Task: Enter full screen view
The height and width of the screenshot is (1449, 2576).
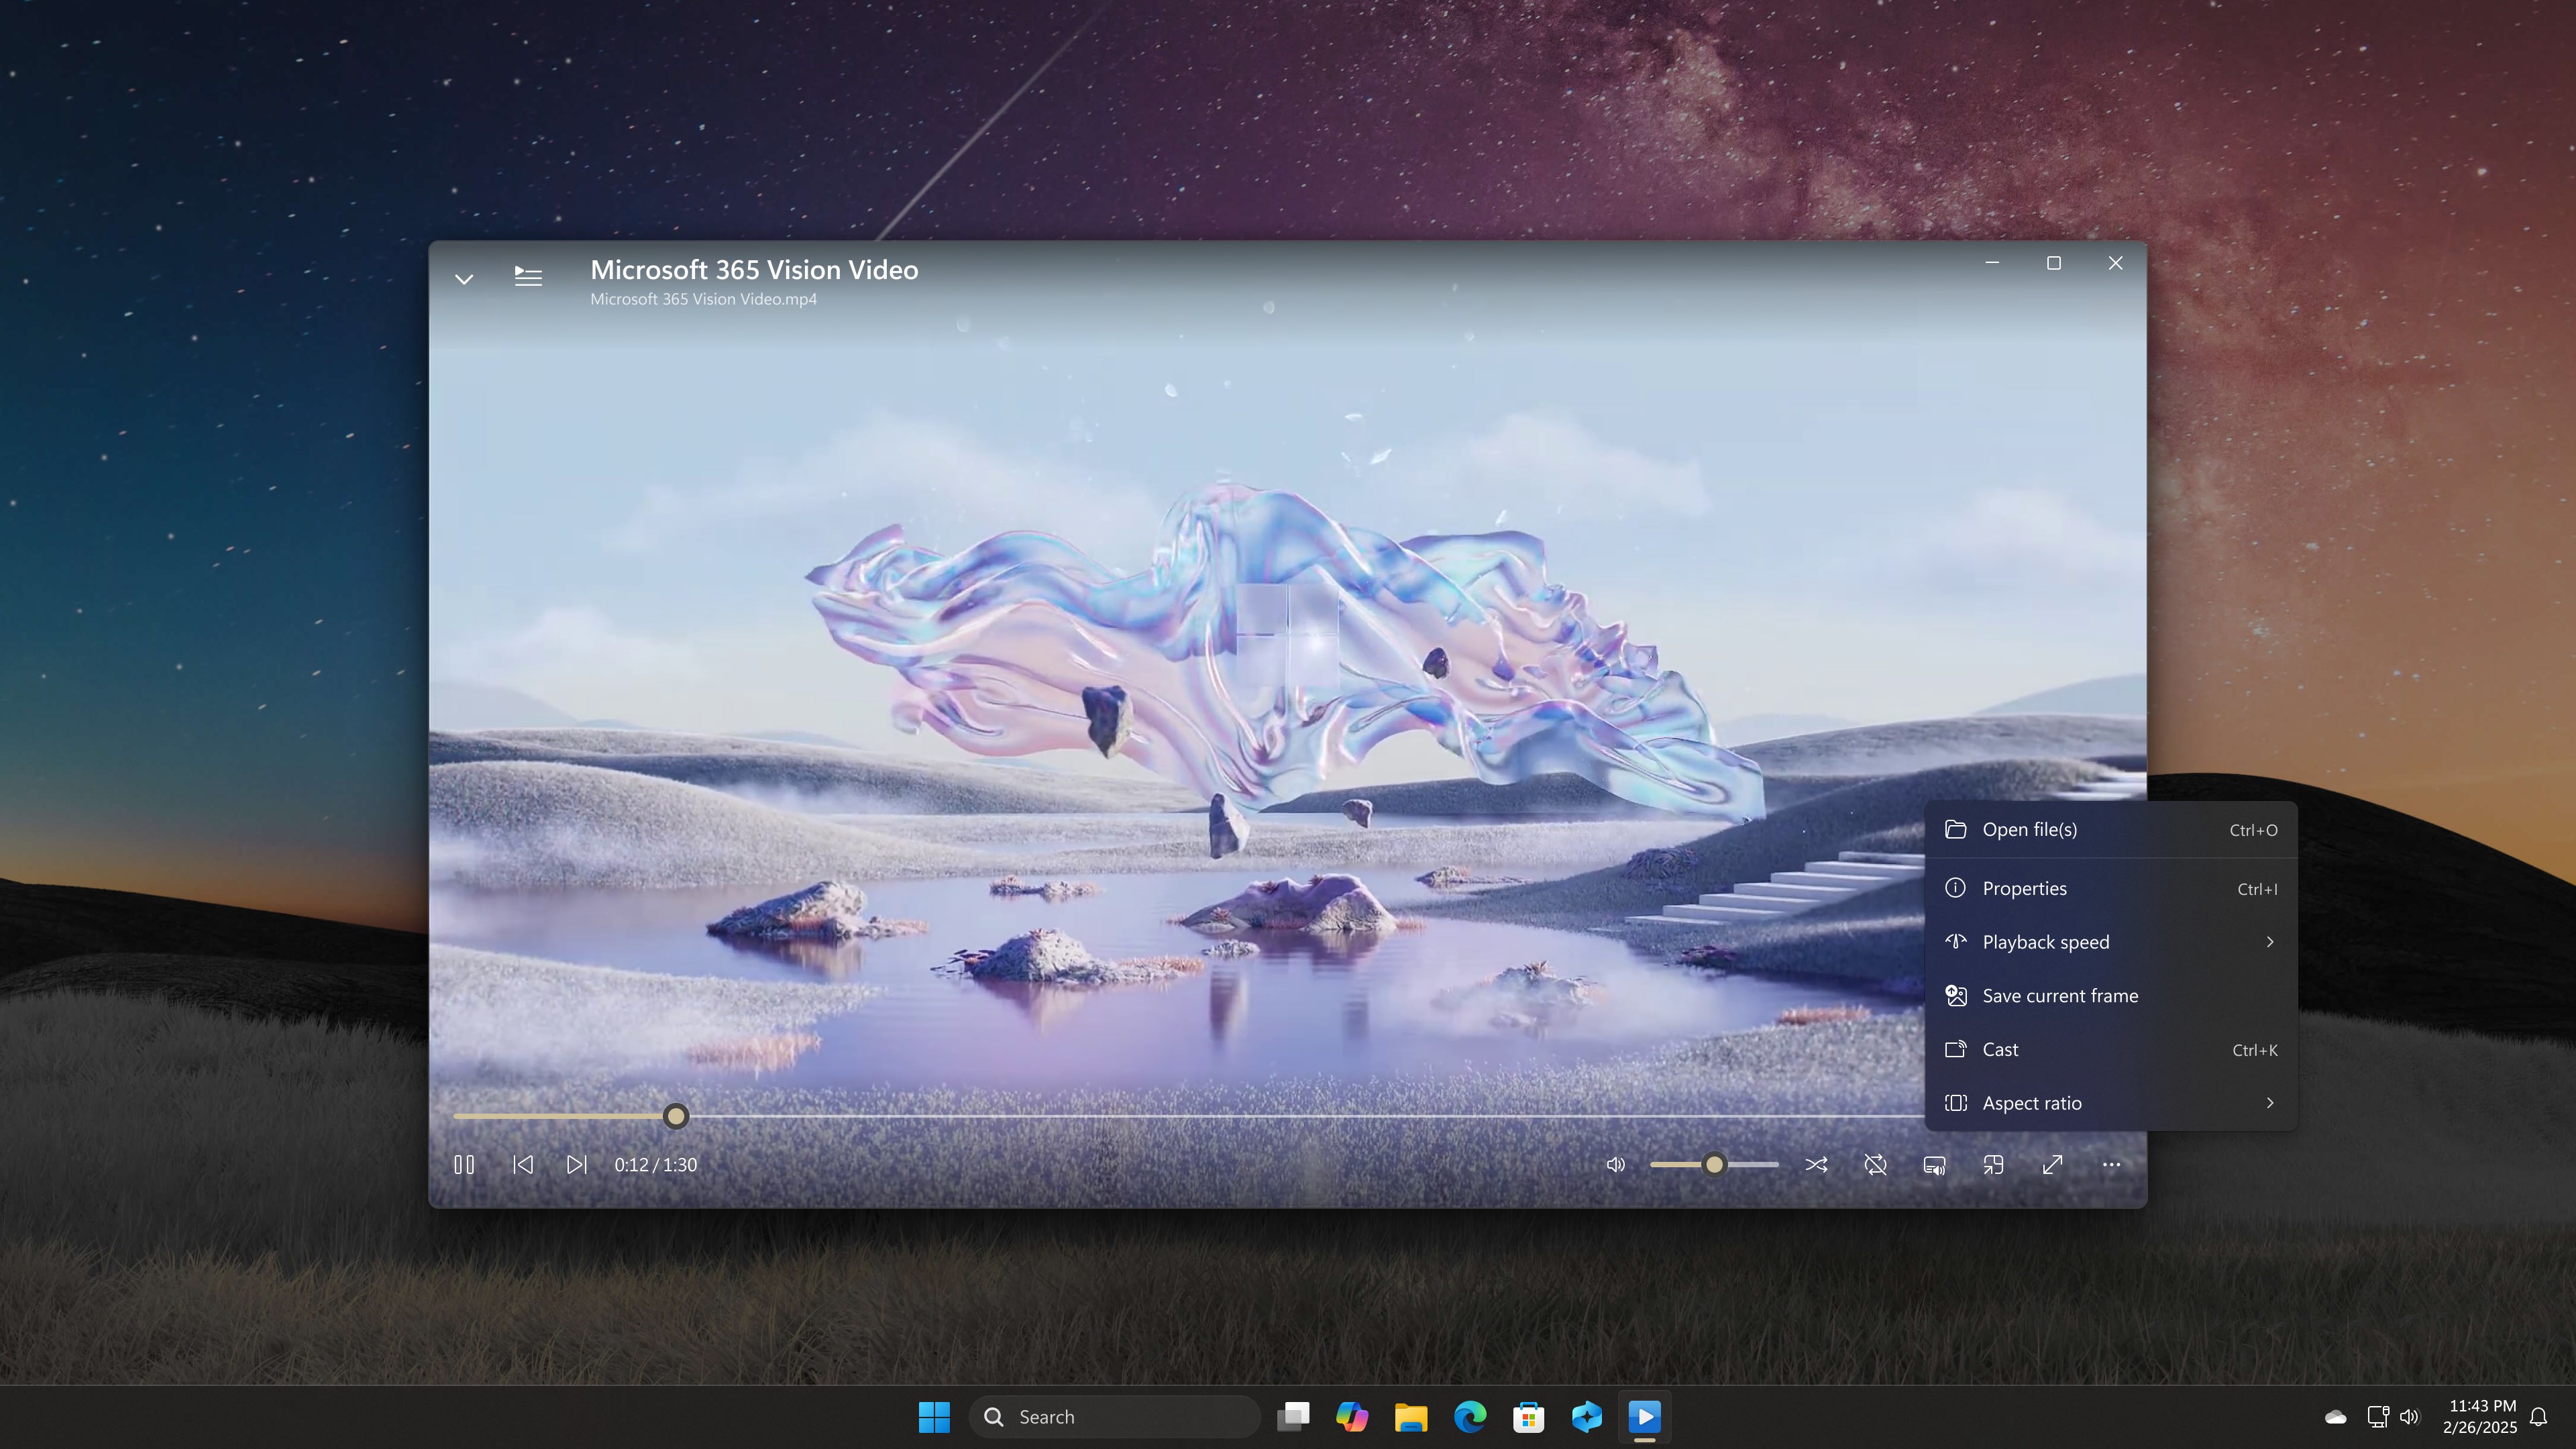Action: (2052, 1164)
